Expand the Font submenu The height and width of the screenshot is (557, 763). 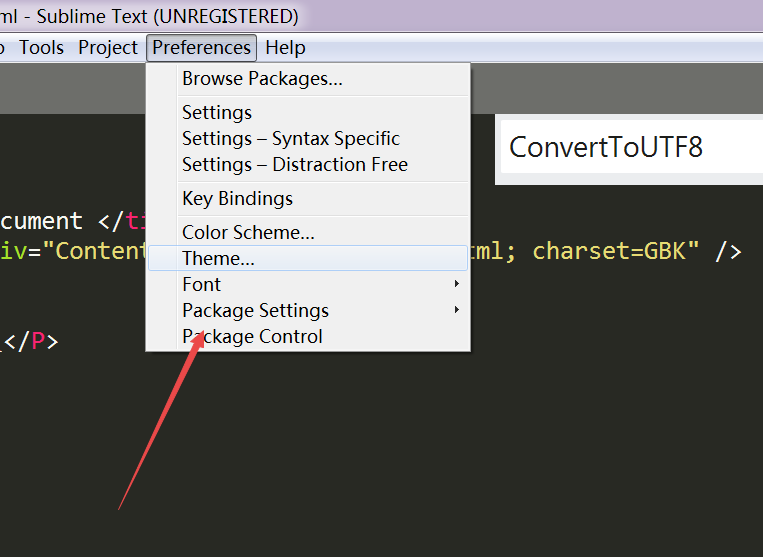tap(308, 284)
